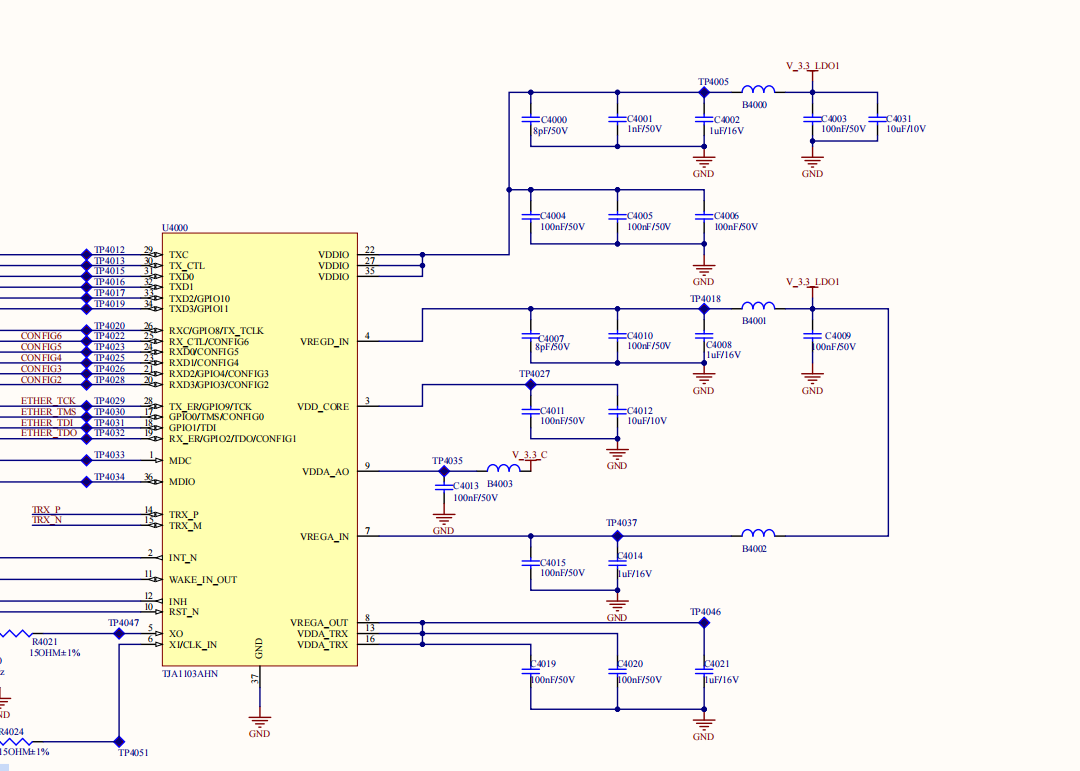The height and width of the screenshot is (771, 1080).
Task: Select test point TP4047 on XO line
Action: tap(119, 633)
